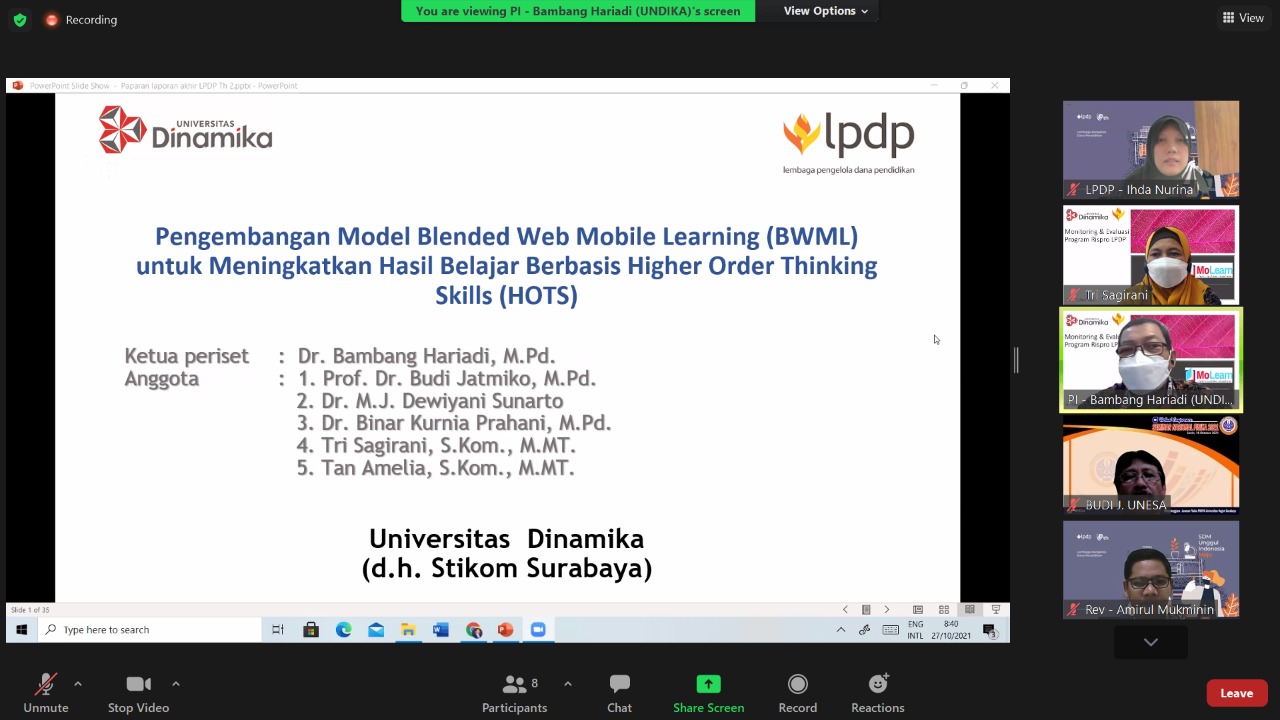Click the red Leave button
This screenshot has width=1280, height=720.
pos(1237,693)
